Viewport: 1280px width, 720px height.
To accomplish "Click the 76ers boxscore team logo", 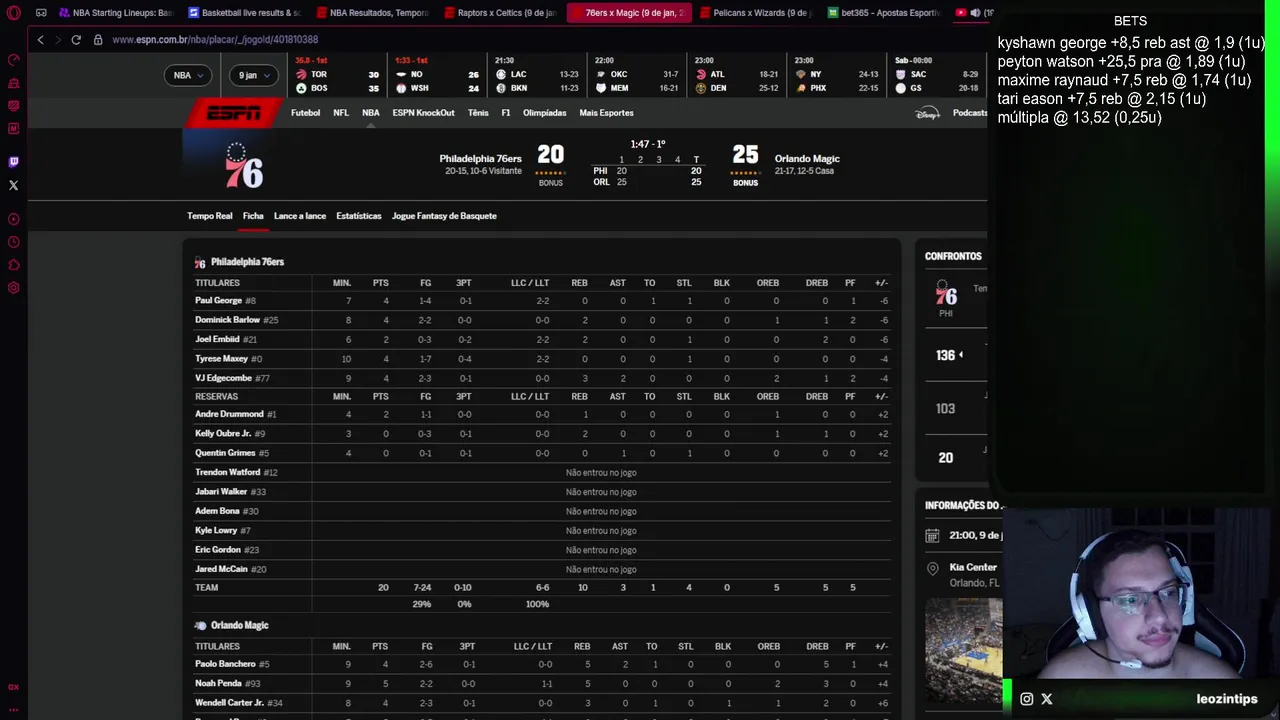I will pyautogui.click(x=200, y=262).
